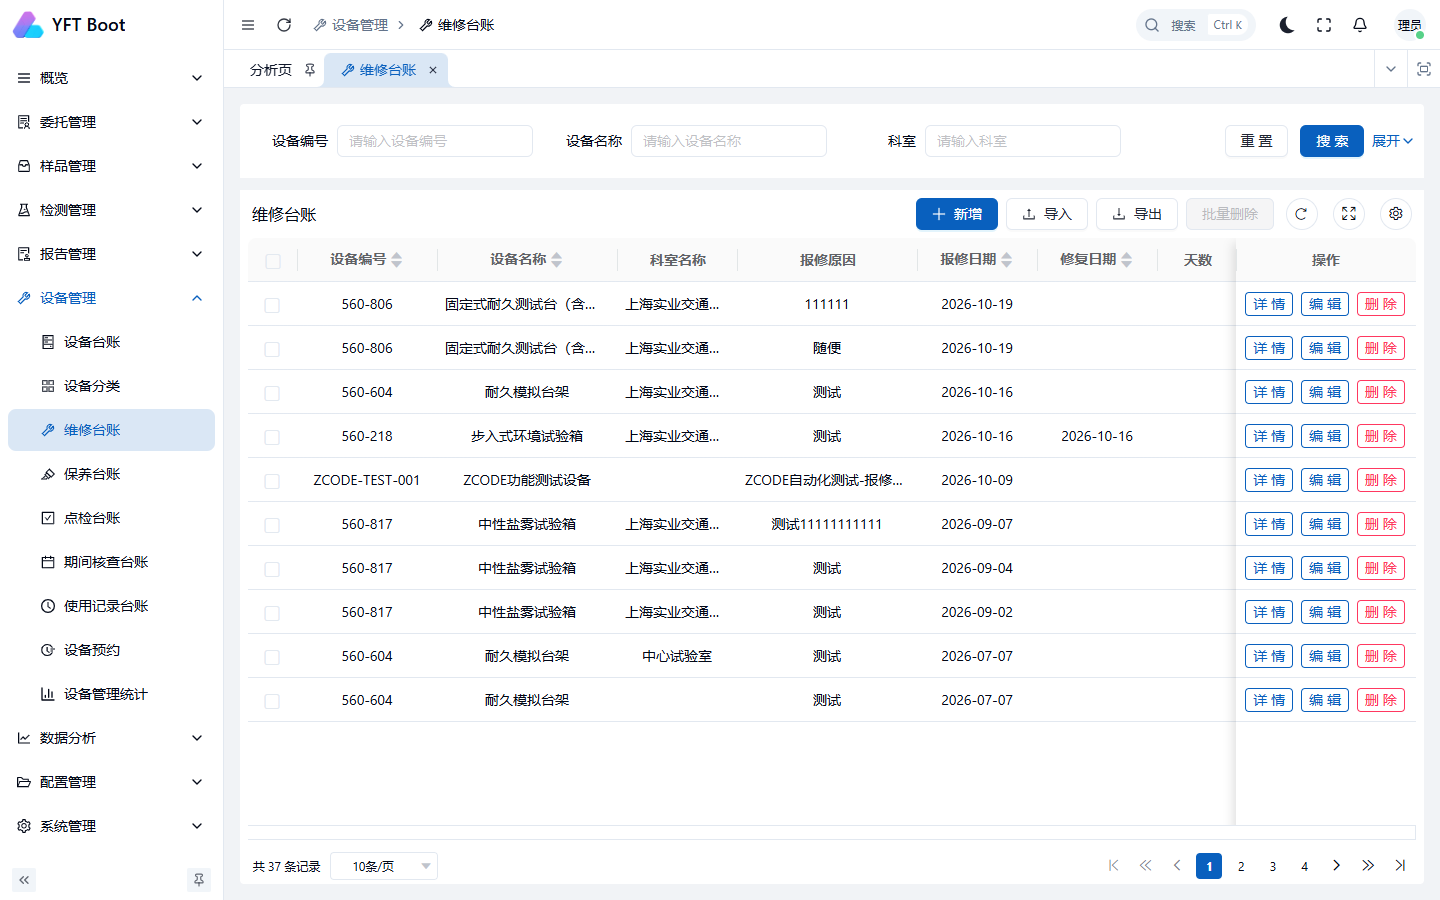
Task: Check the 步入式环境试验箱 row checkbox
Action: [x=272, y=437]
